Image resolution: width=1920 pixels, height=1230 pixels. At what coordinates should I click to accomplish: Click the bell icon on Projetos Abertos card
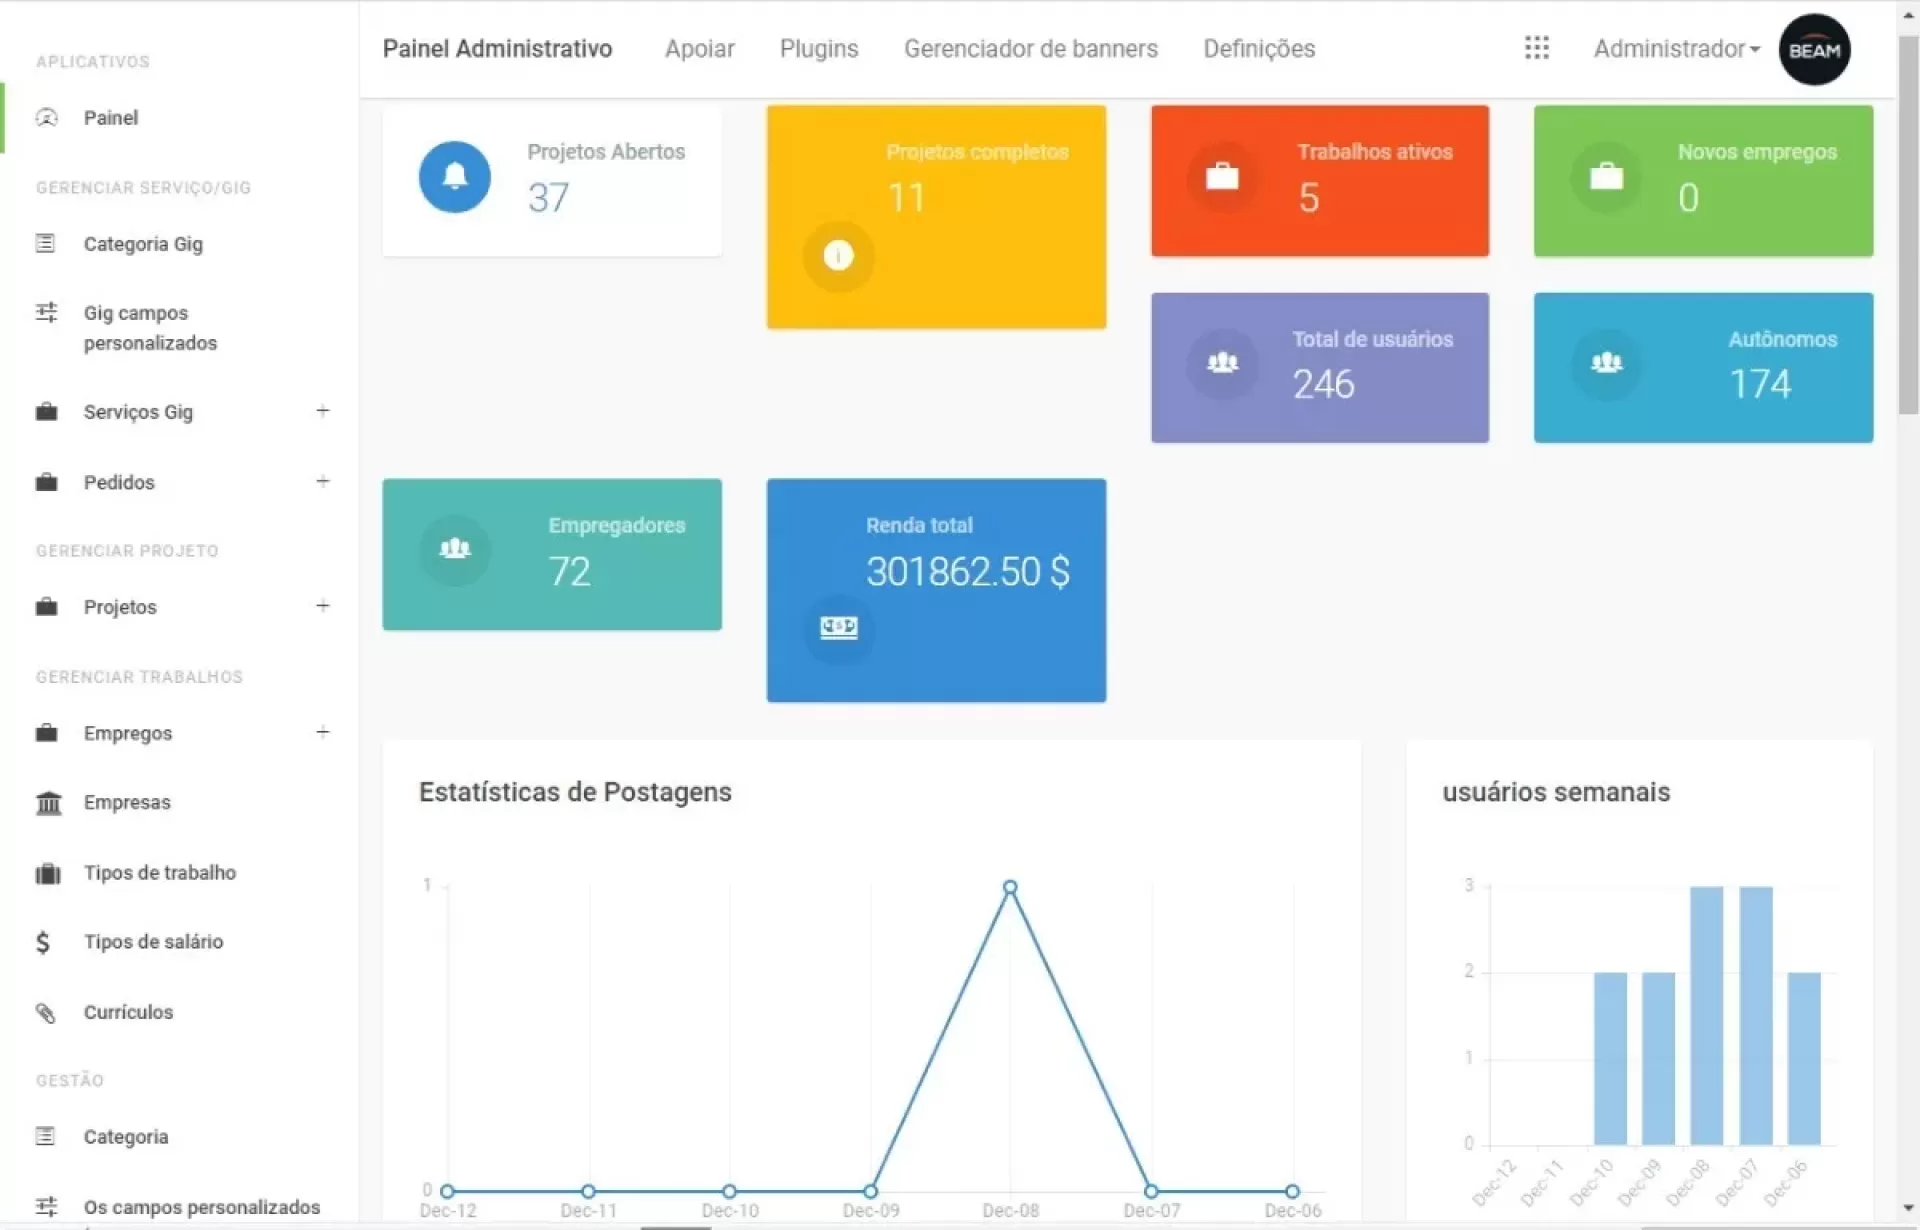click(454, 177)
